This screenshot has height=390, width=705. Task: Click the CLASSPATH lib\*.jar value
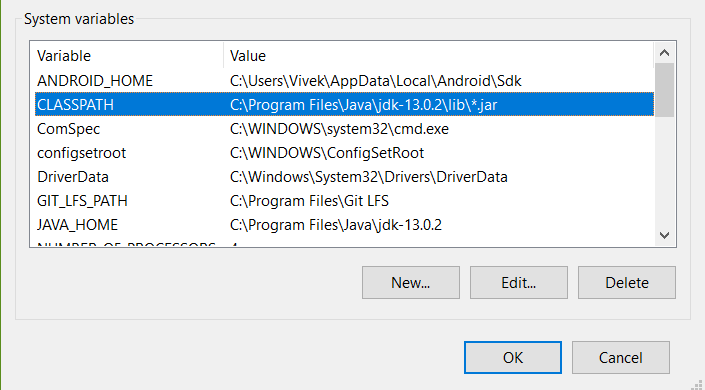point(363,105)
